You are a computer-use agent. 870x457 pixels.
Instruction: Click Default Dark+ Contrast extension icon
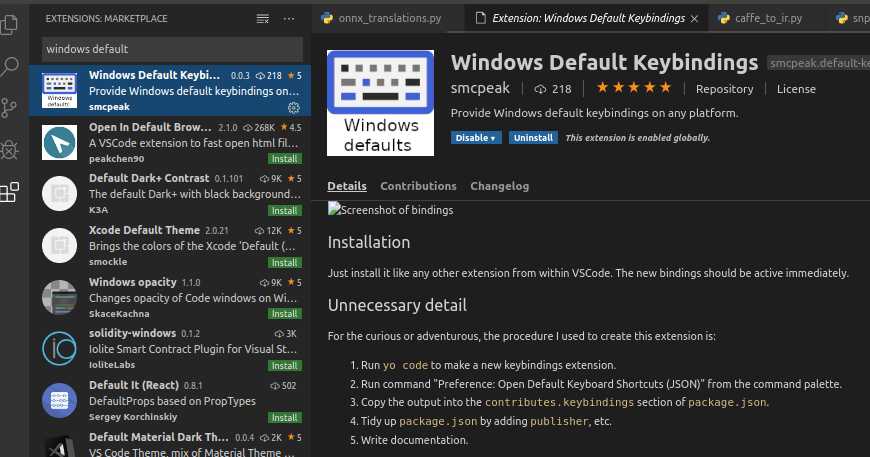point(59,194)
